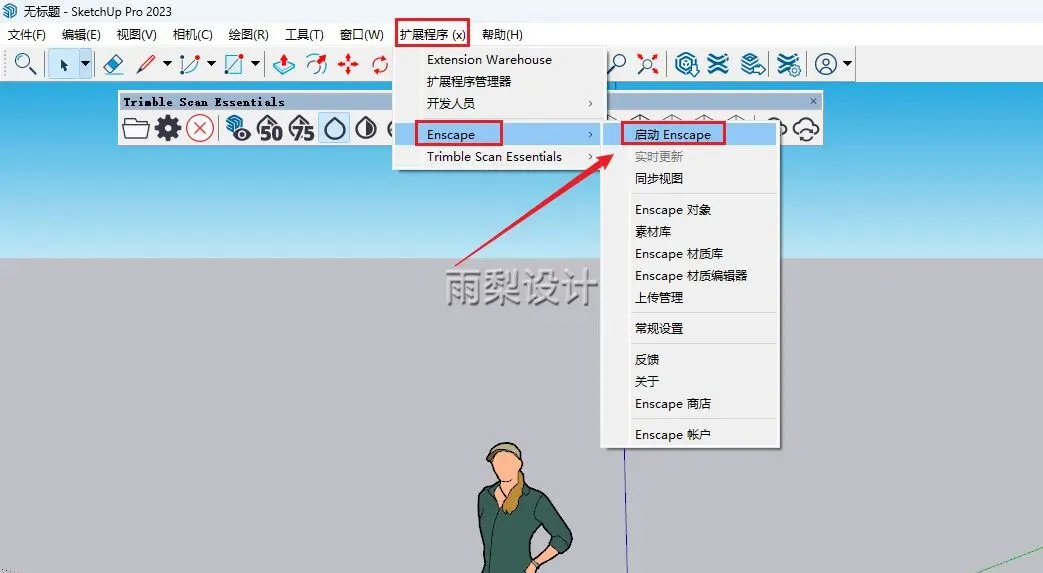Click 关于 about entry

(x=690, y=381)
